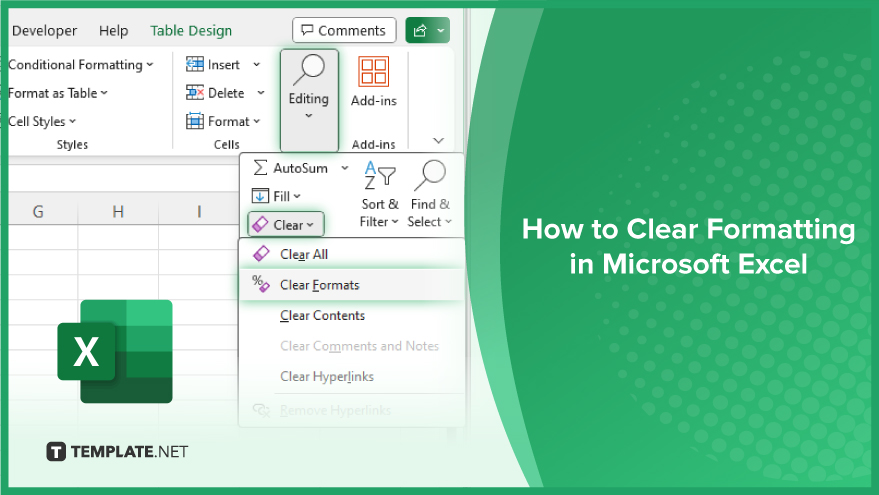Screen dimensions: 879x495
Task: Click the Comments speech bubble icon
Action: tap(307, 30)
